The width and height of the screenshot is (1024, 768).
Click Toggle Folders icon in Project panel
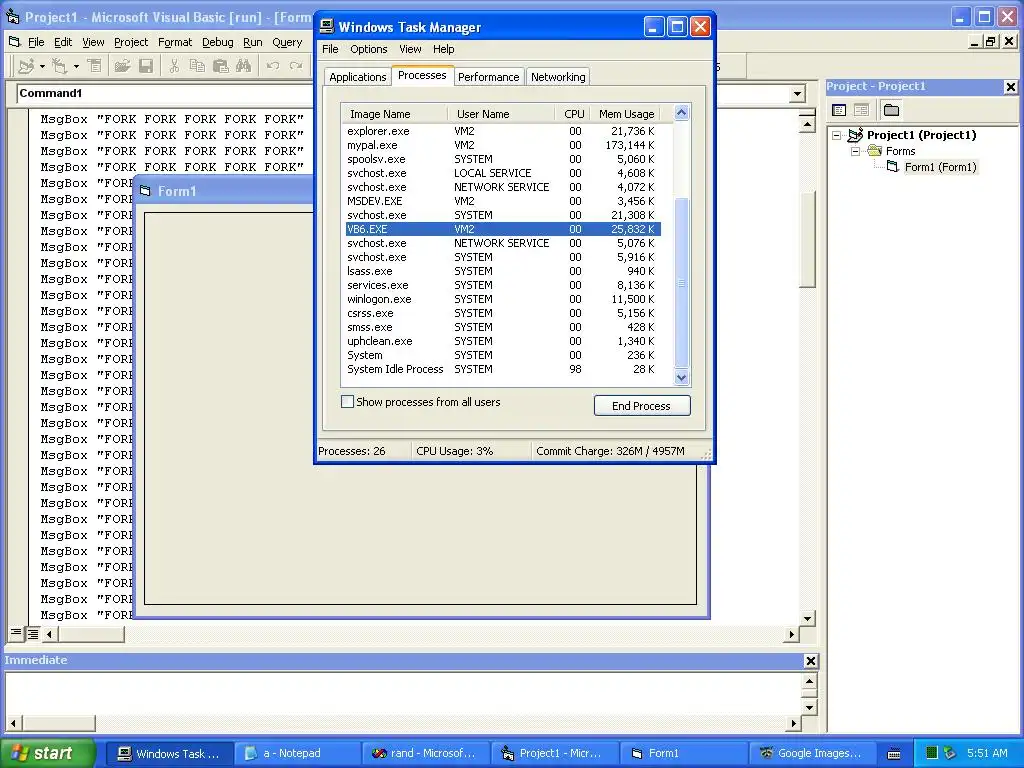(891, 110)
